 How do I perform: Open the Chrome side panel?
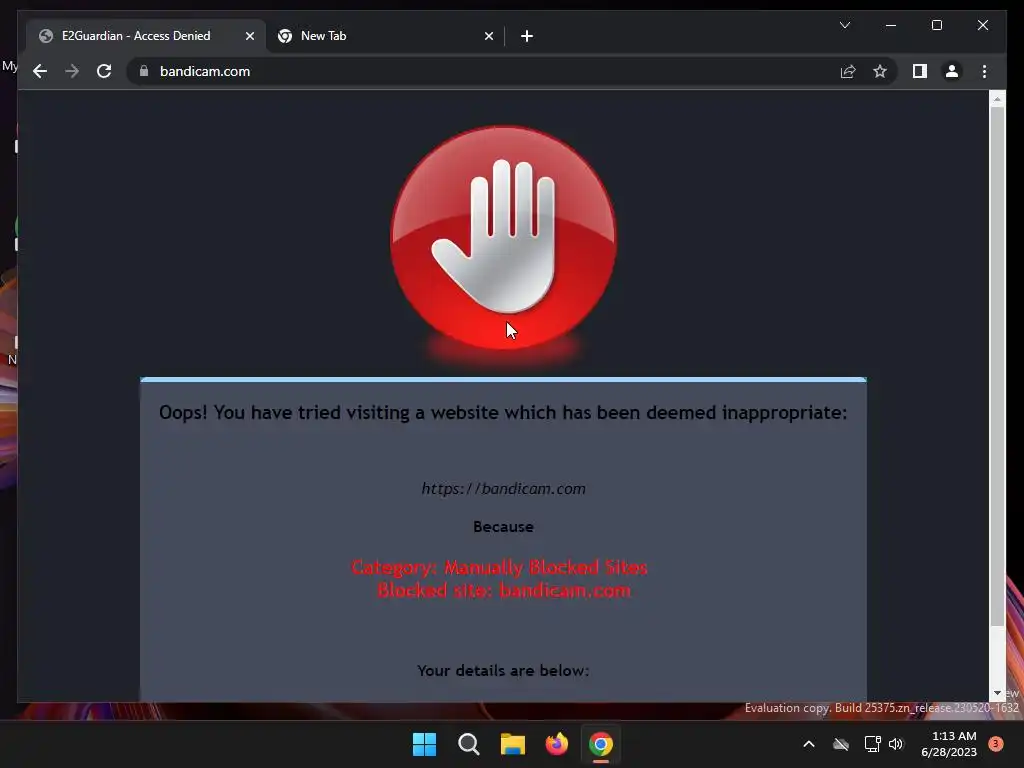(x=920, y=71)
